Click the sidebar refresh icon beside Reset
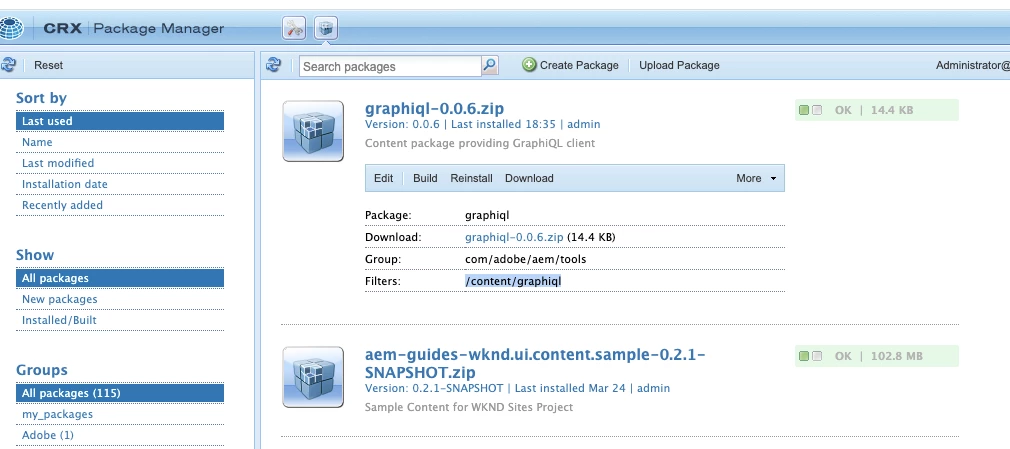Viewport: 1010px width, 449px height. click(8, 65)
